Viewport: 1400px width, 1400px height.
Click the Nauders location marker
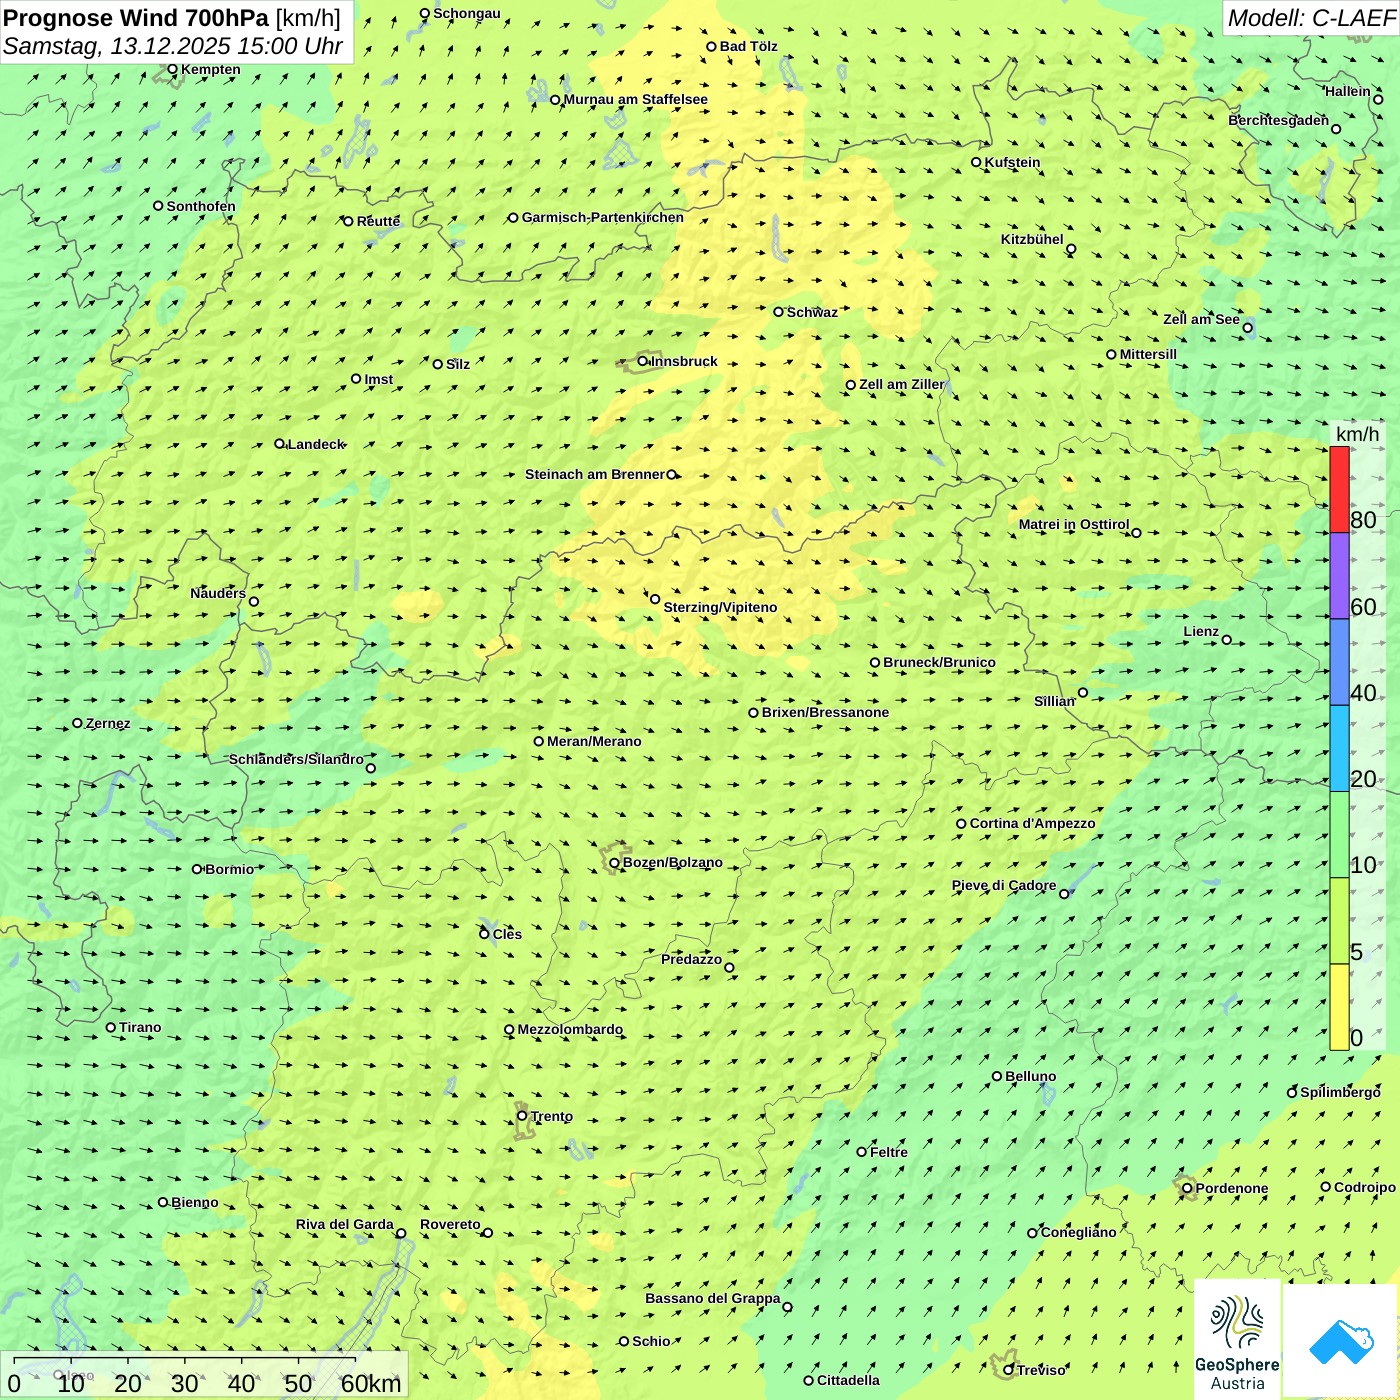(254, 601)
